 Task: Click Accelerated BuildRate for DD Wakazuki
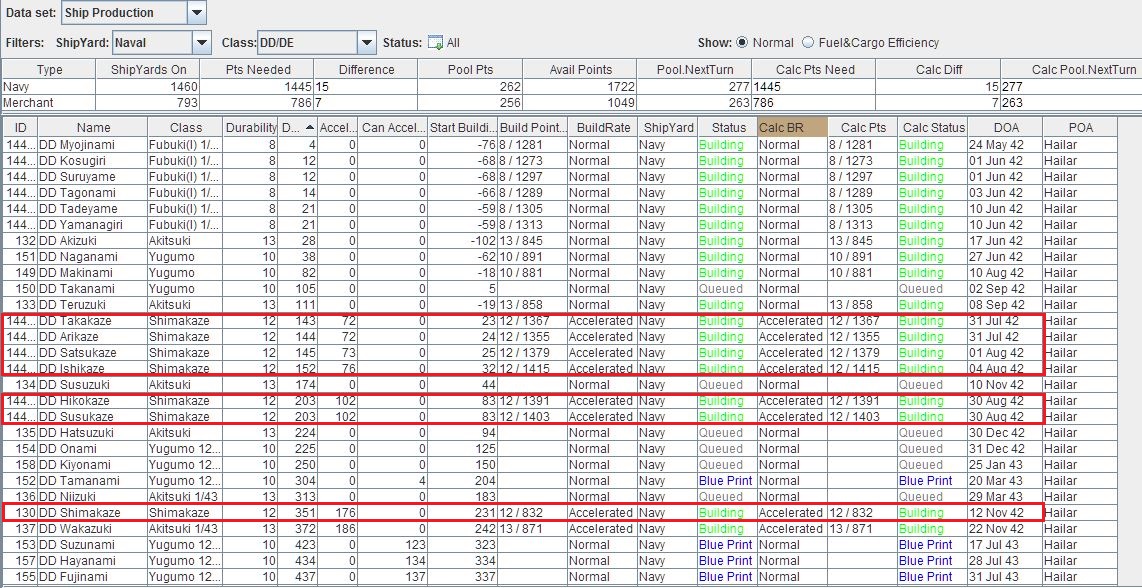pos(601,529)
